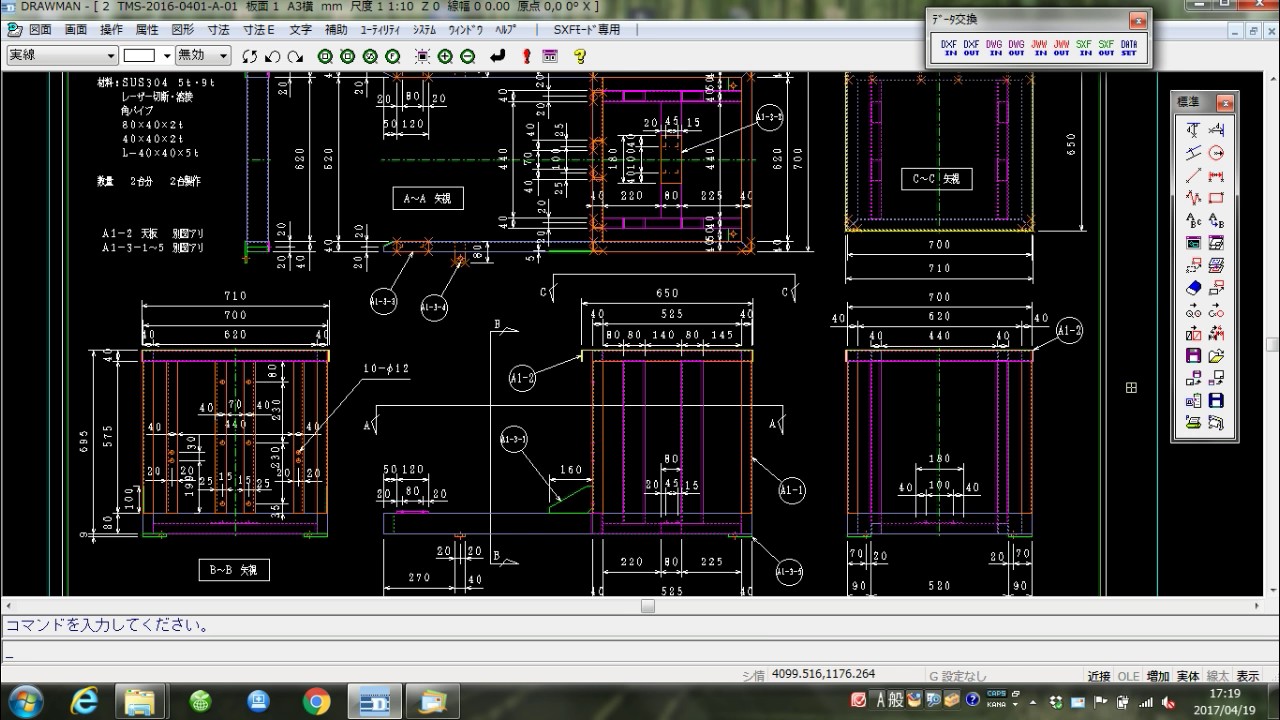1280x720 pixels.
Task: Click the DXF IN import icon
Action: [x=949, y=48]
